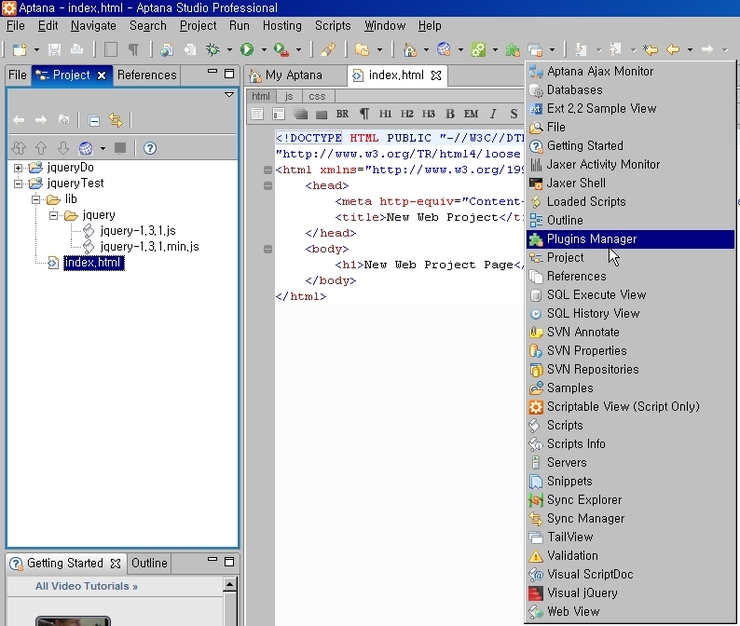The image size is (740, 626).
Task: Select Sync Explorer in view list
Action: (630, 499)
